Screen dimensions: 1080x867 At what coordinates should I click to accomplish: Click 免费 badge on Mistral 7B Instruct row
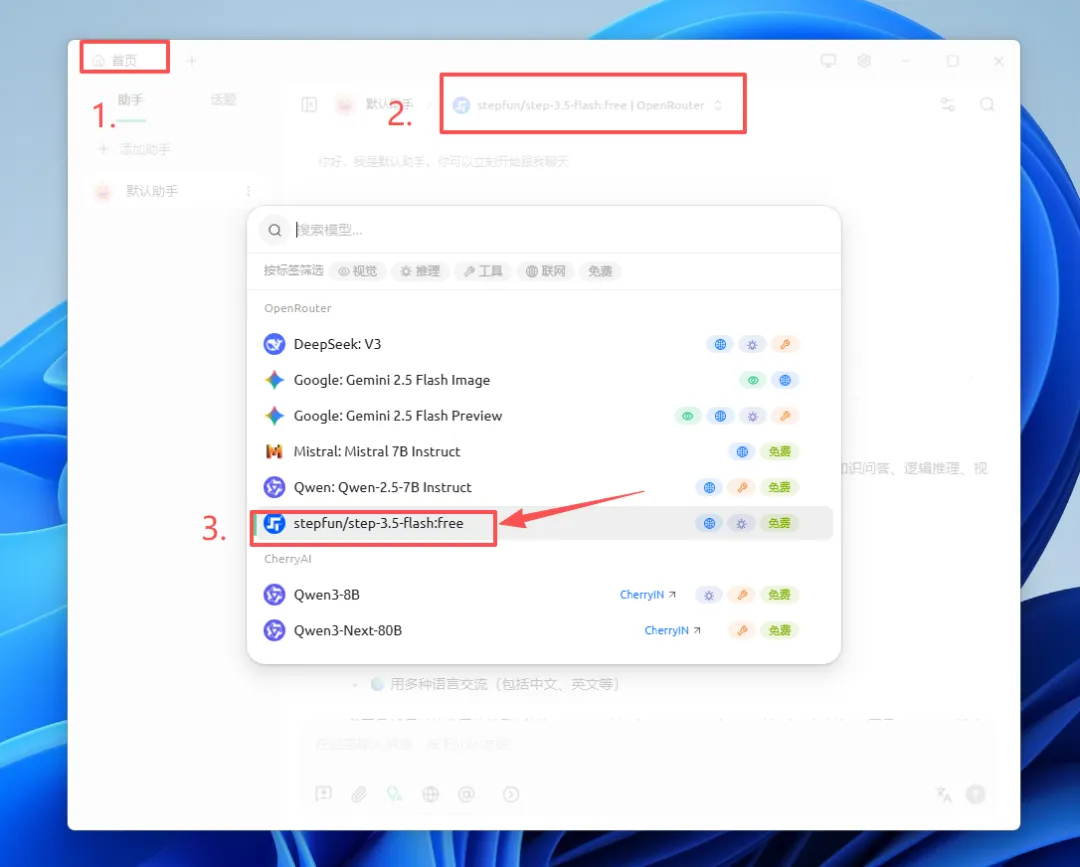pyautogui.click(x=779, y=452)
